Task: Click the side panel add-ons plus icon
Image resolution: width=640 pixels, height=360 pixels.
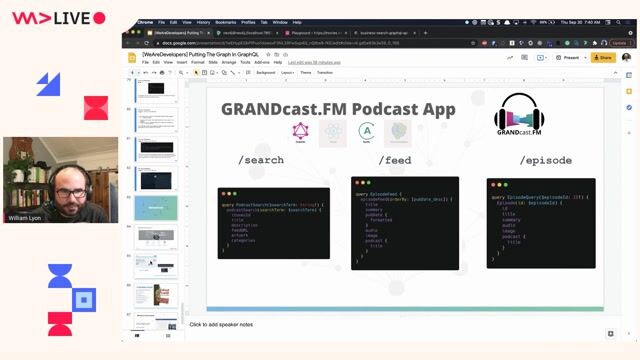Action: 629,133
